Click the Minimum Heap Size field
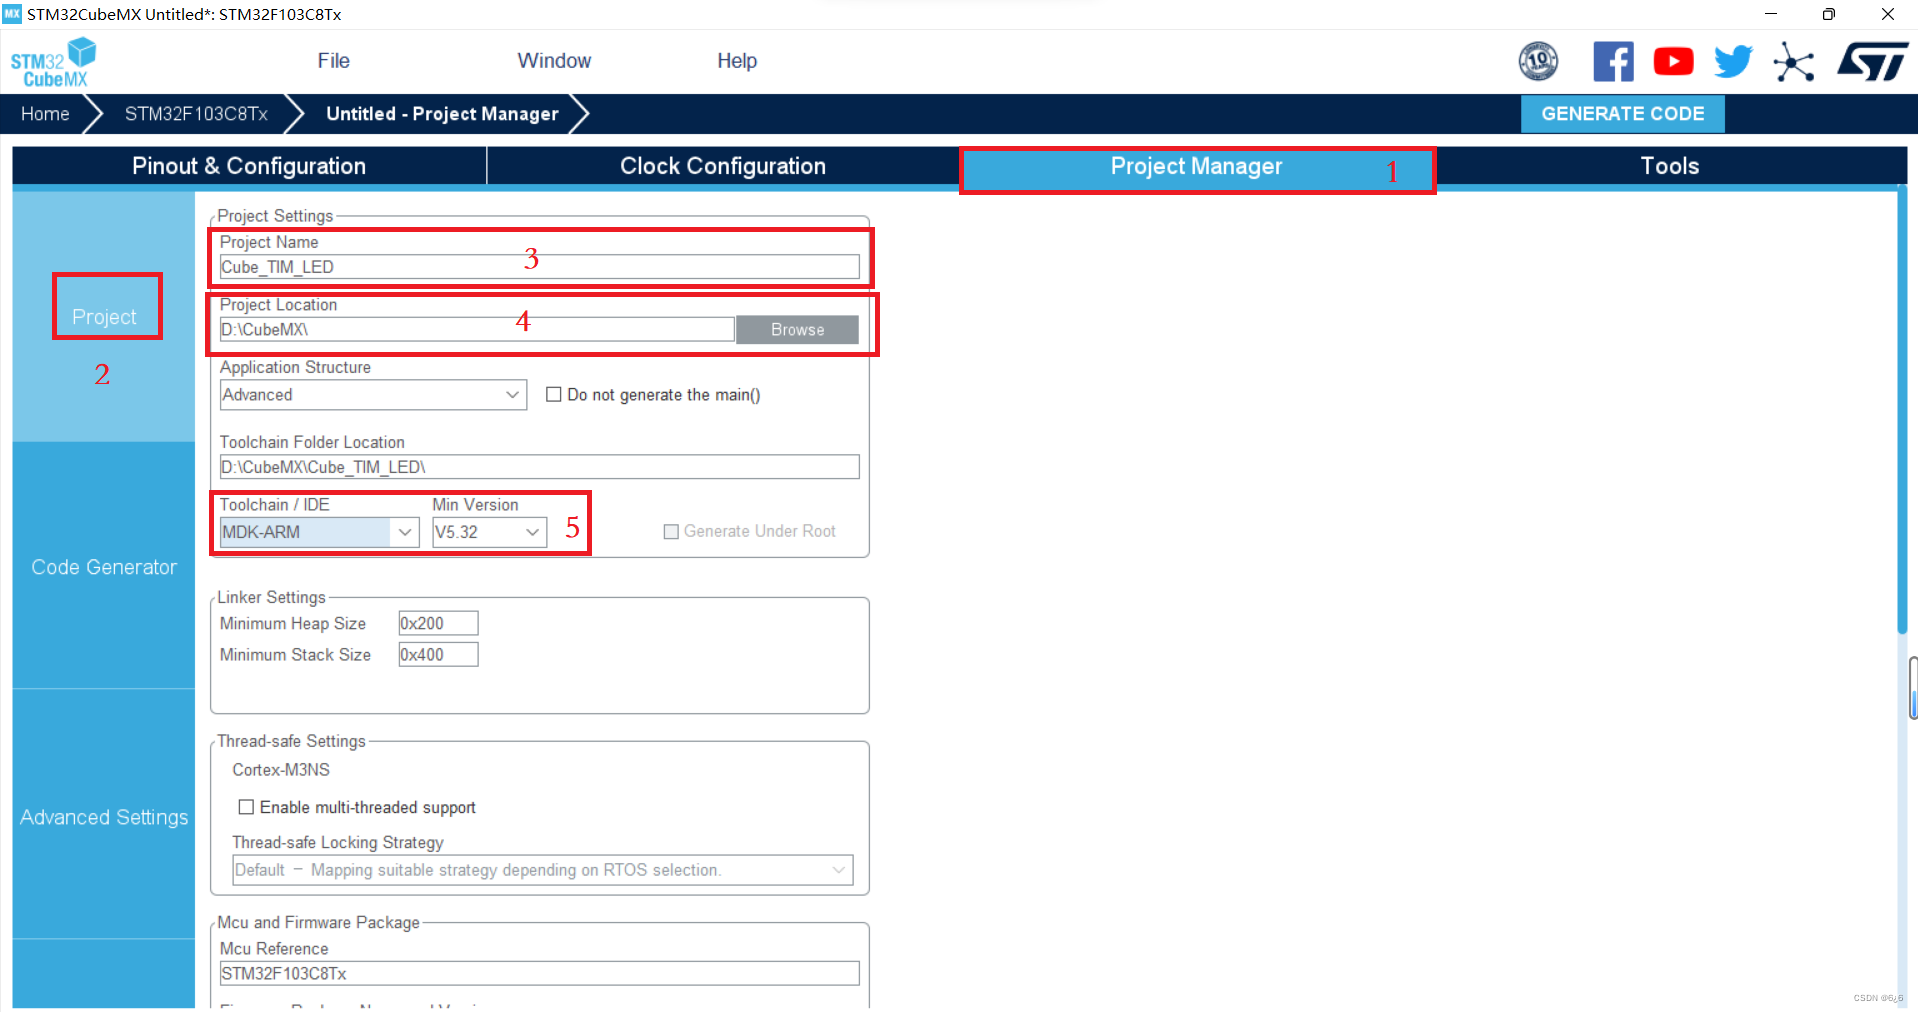Viewport: 1918px width, 1012px height. point(438,623)
